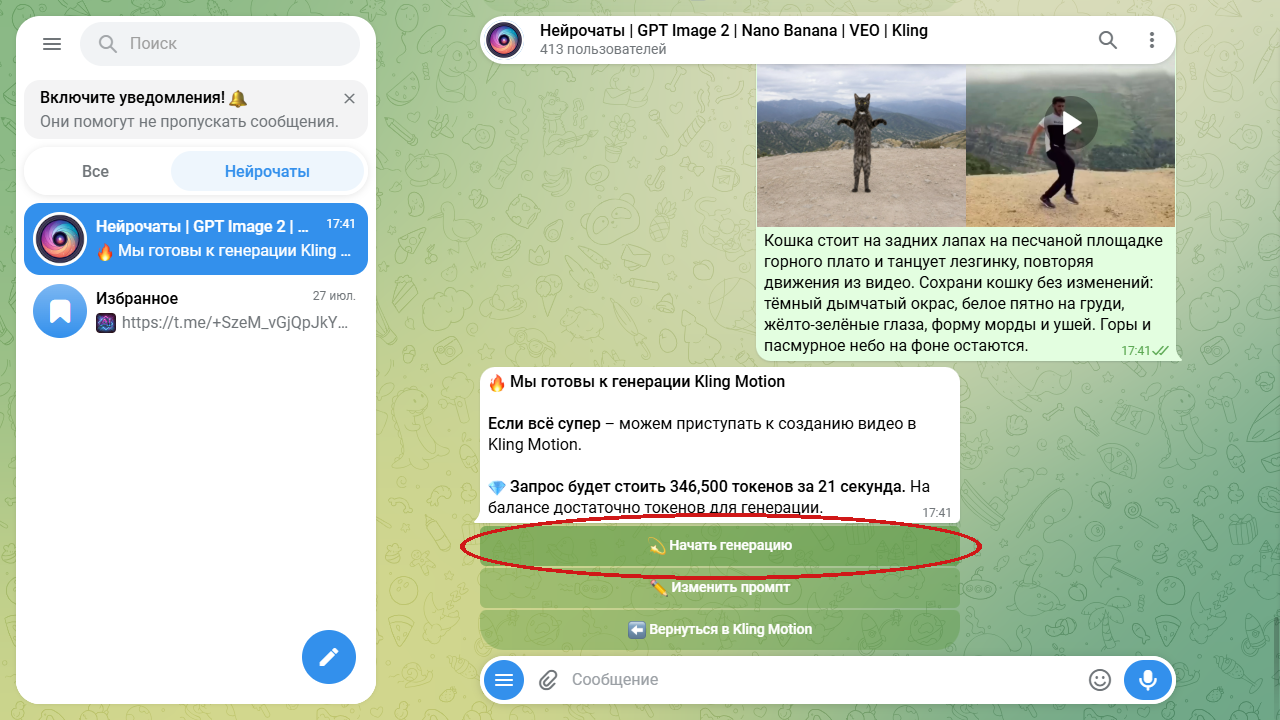The image size is (1280, 720).
Task: Open the standing cat photo
Action: click(x=861, y=146)
